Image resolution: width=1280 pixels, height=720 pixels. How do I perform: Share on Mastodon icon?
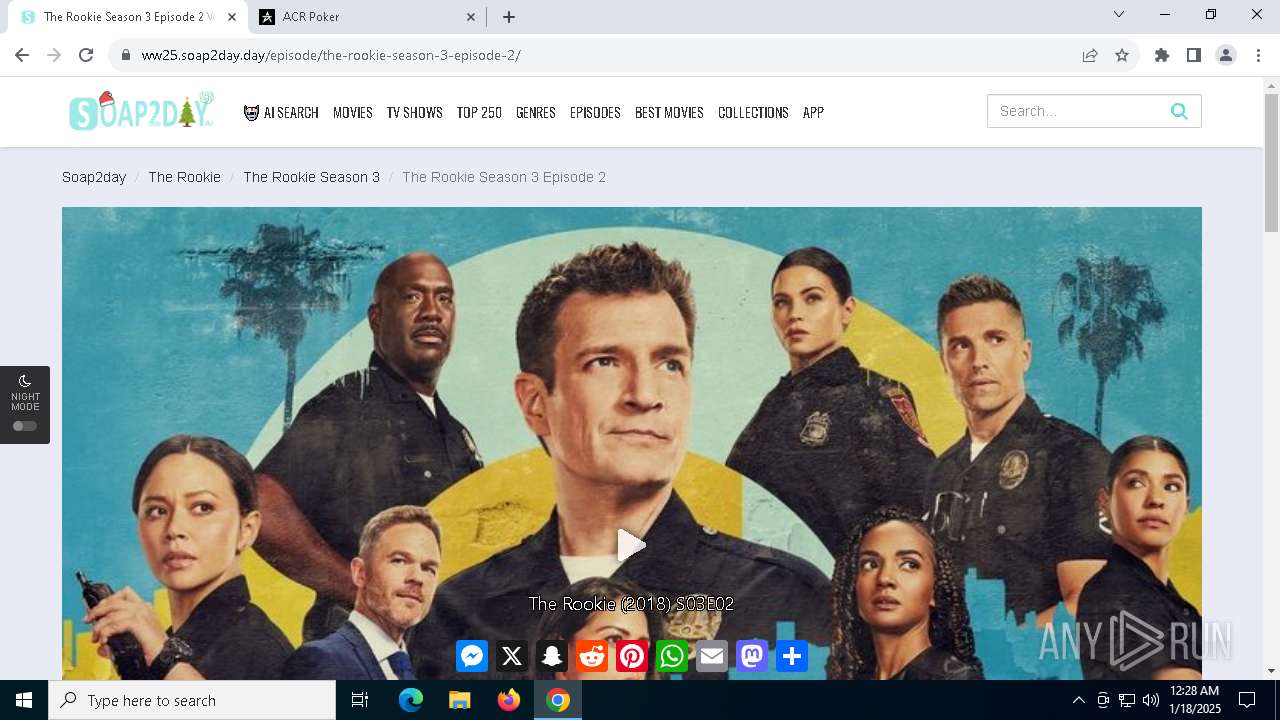[752, 656]
